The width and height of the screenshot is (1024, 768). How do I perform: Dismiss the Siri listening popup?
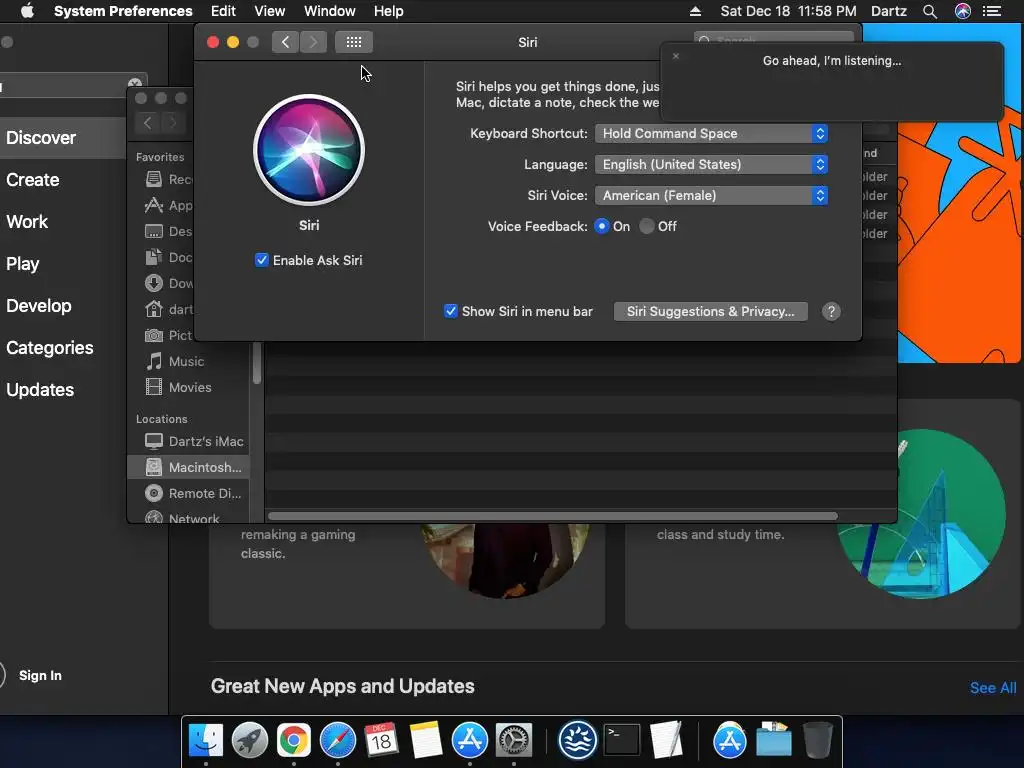click(676, 56)
